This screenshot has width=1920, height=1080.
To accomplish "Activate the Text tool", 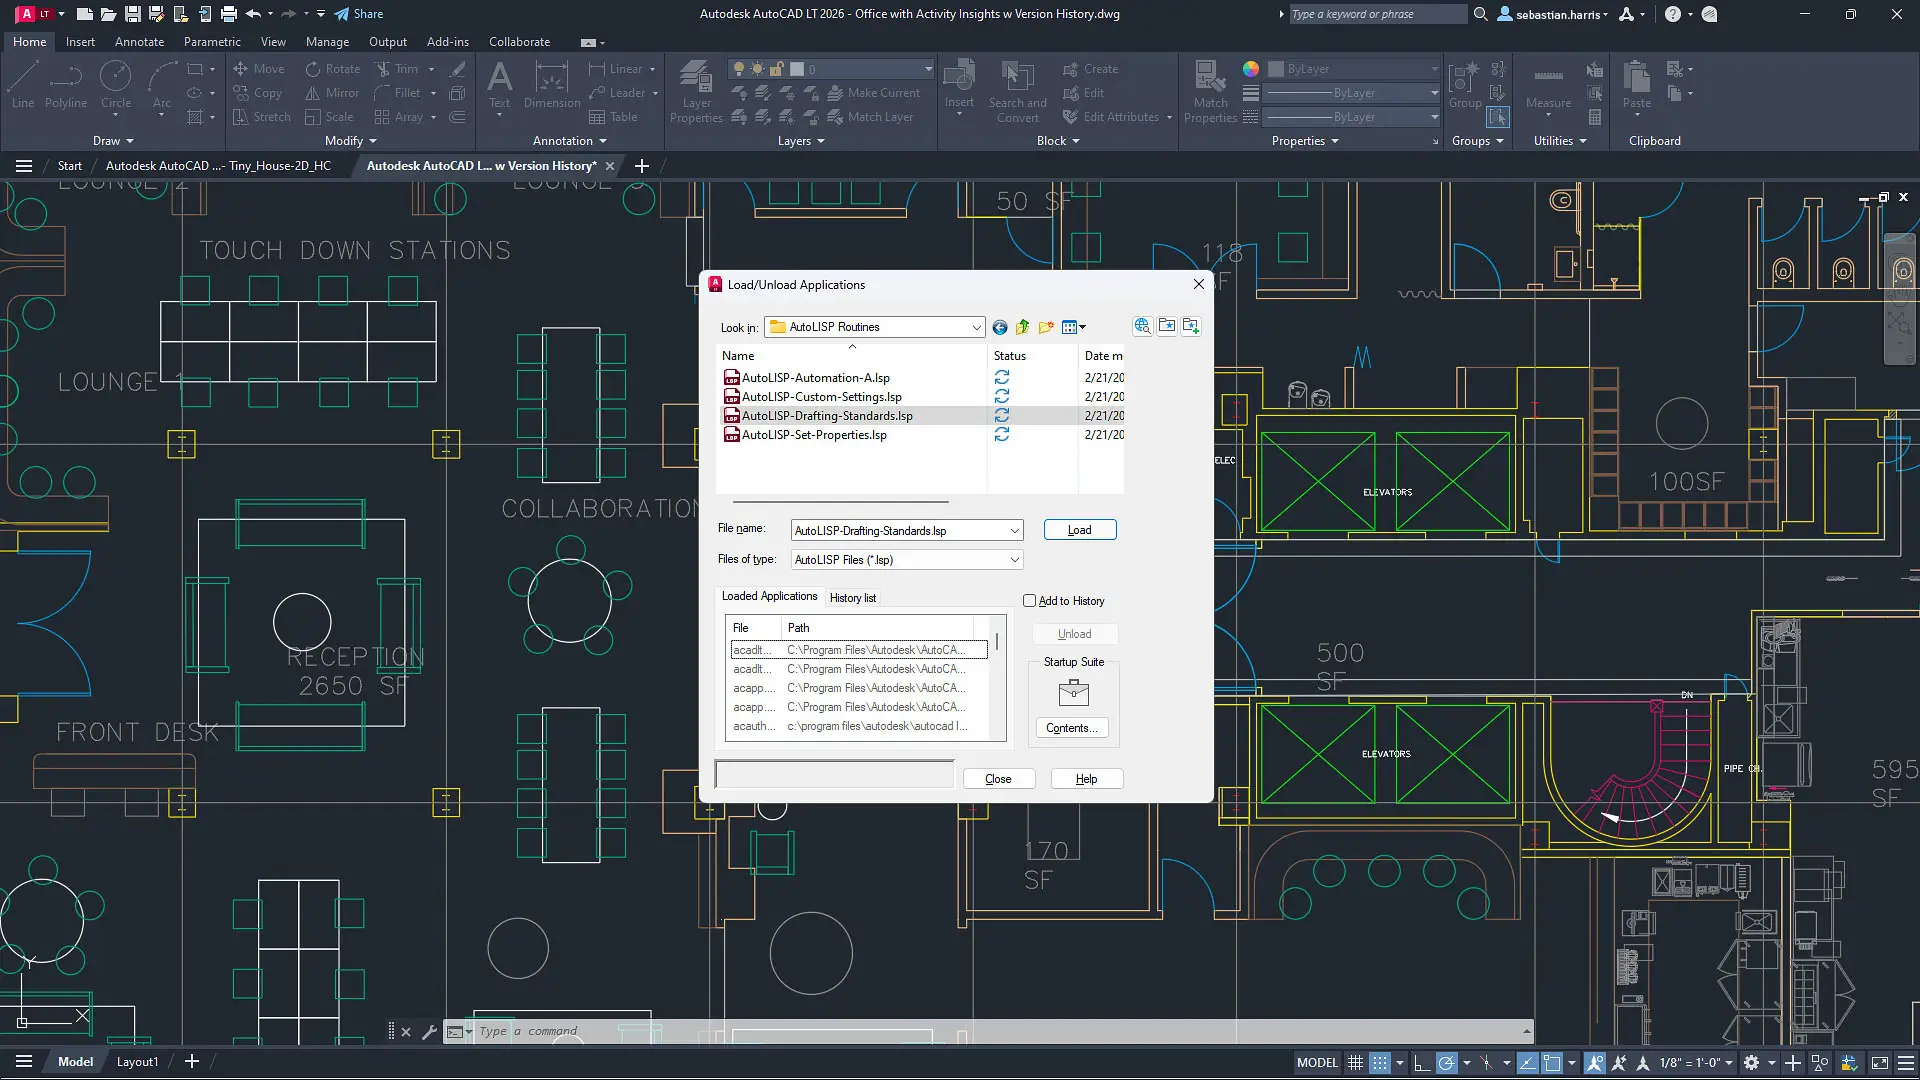I will 499,90.
